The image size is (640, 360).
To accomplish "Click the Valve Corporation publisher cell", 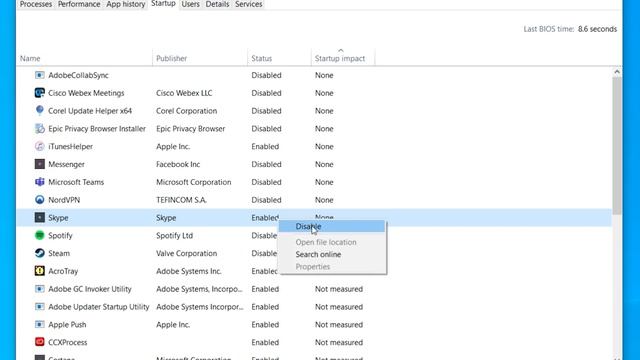I will click(x=187, y=253).
